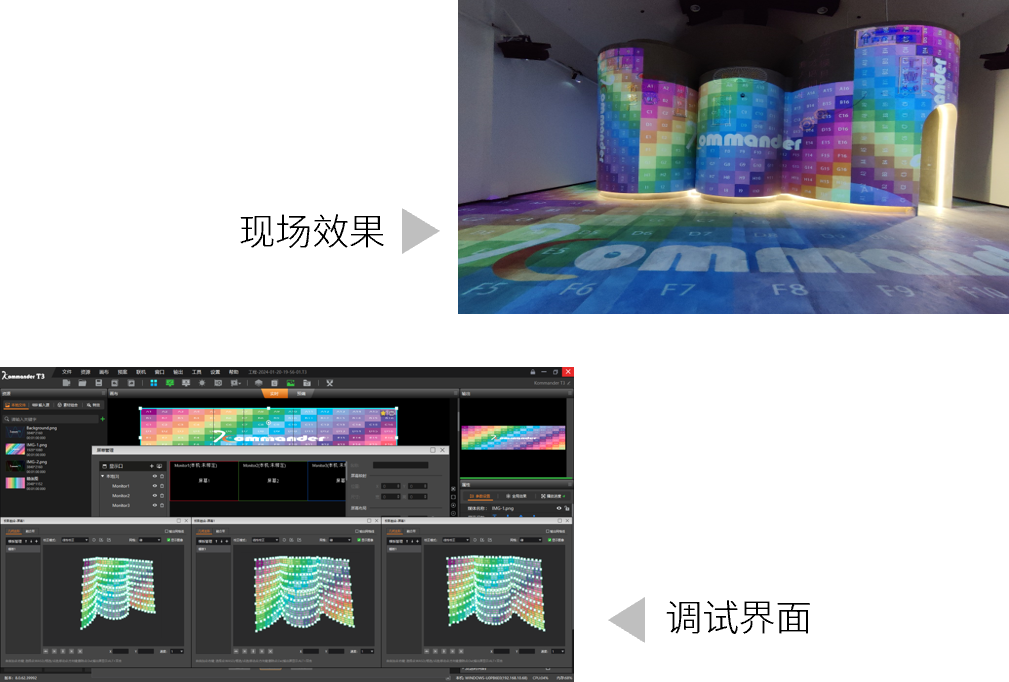Viewport: 1009px width, 682px height.
Task: Collapse the monitor group tree arrow
Action: pos(102,476)
